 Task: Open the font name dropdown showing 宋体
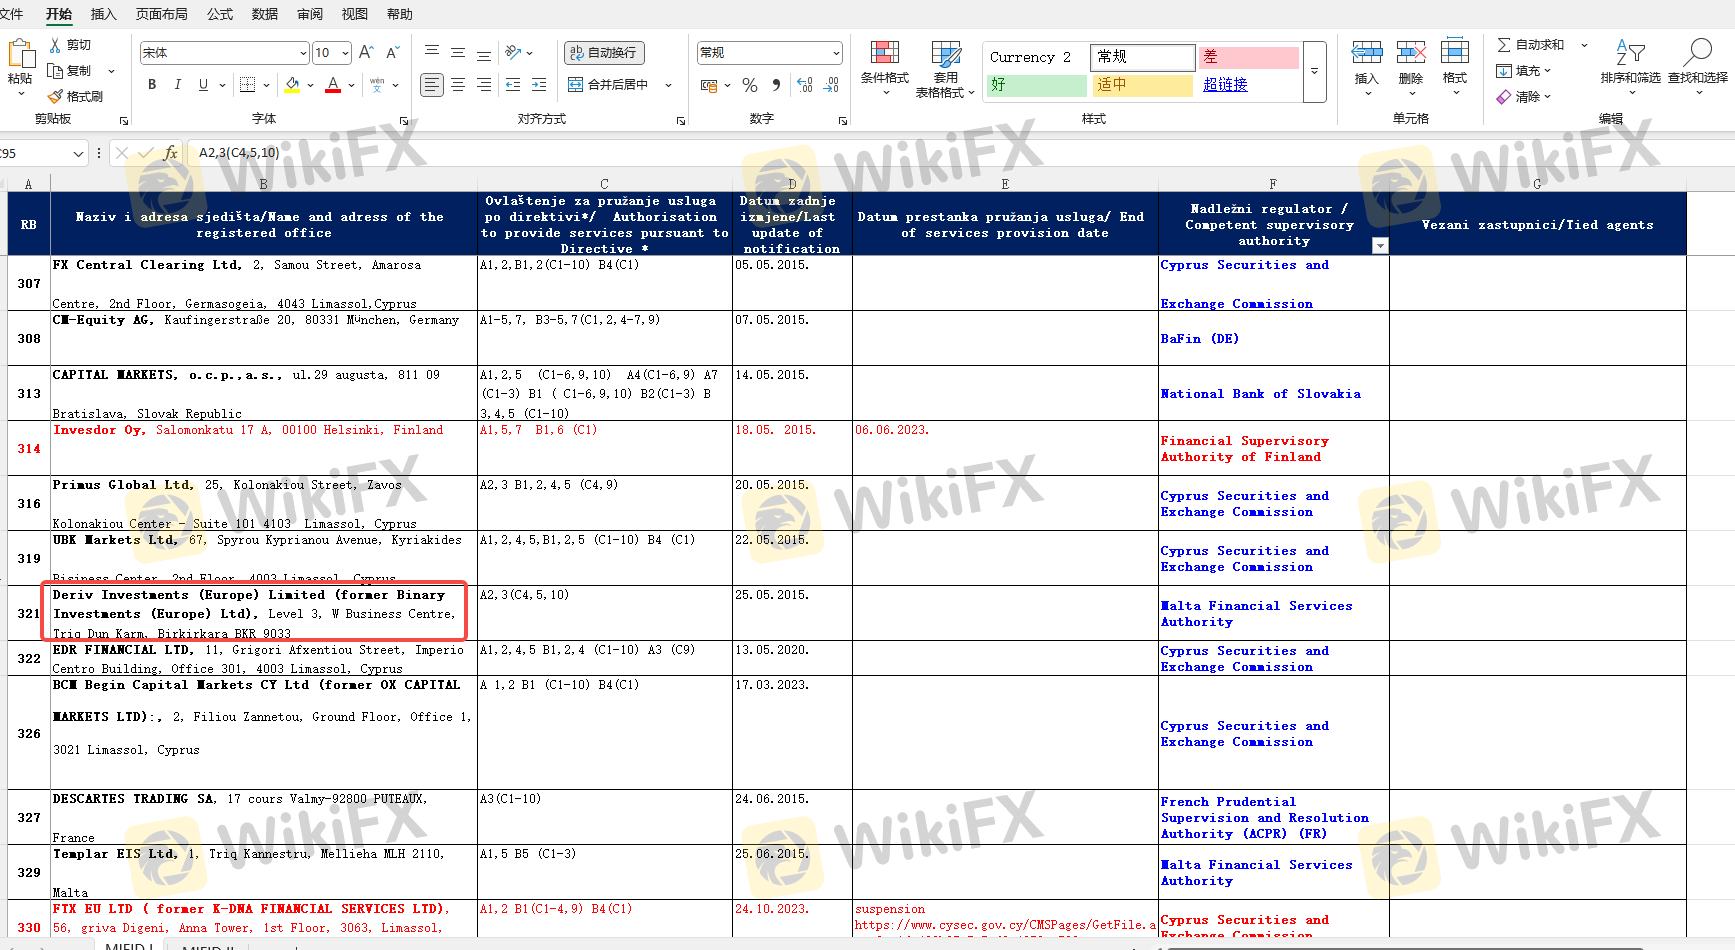[x=303, y=53]
